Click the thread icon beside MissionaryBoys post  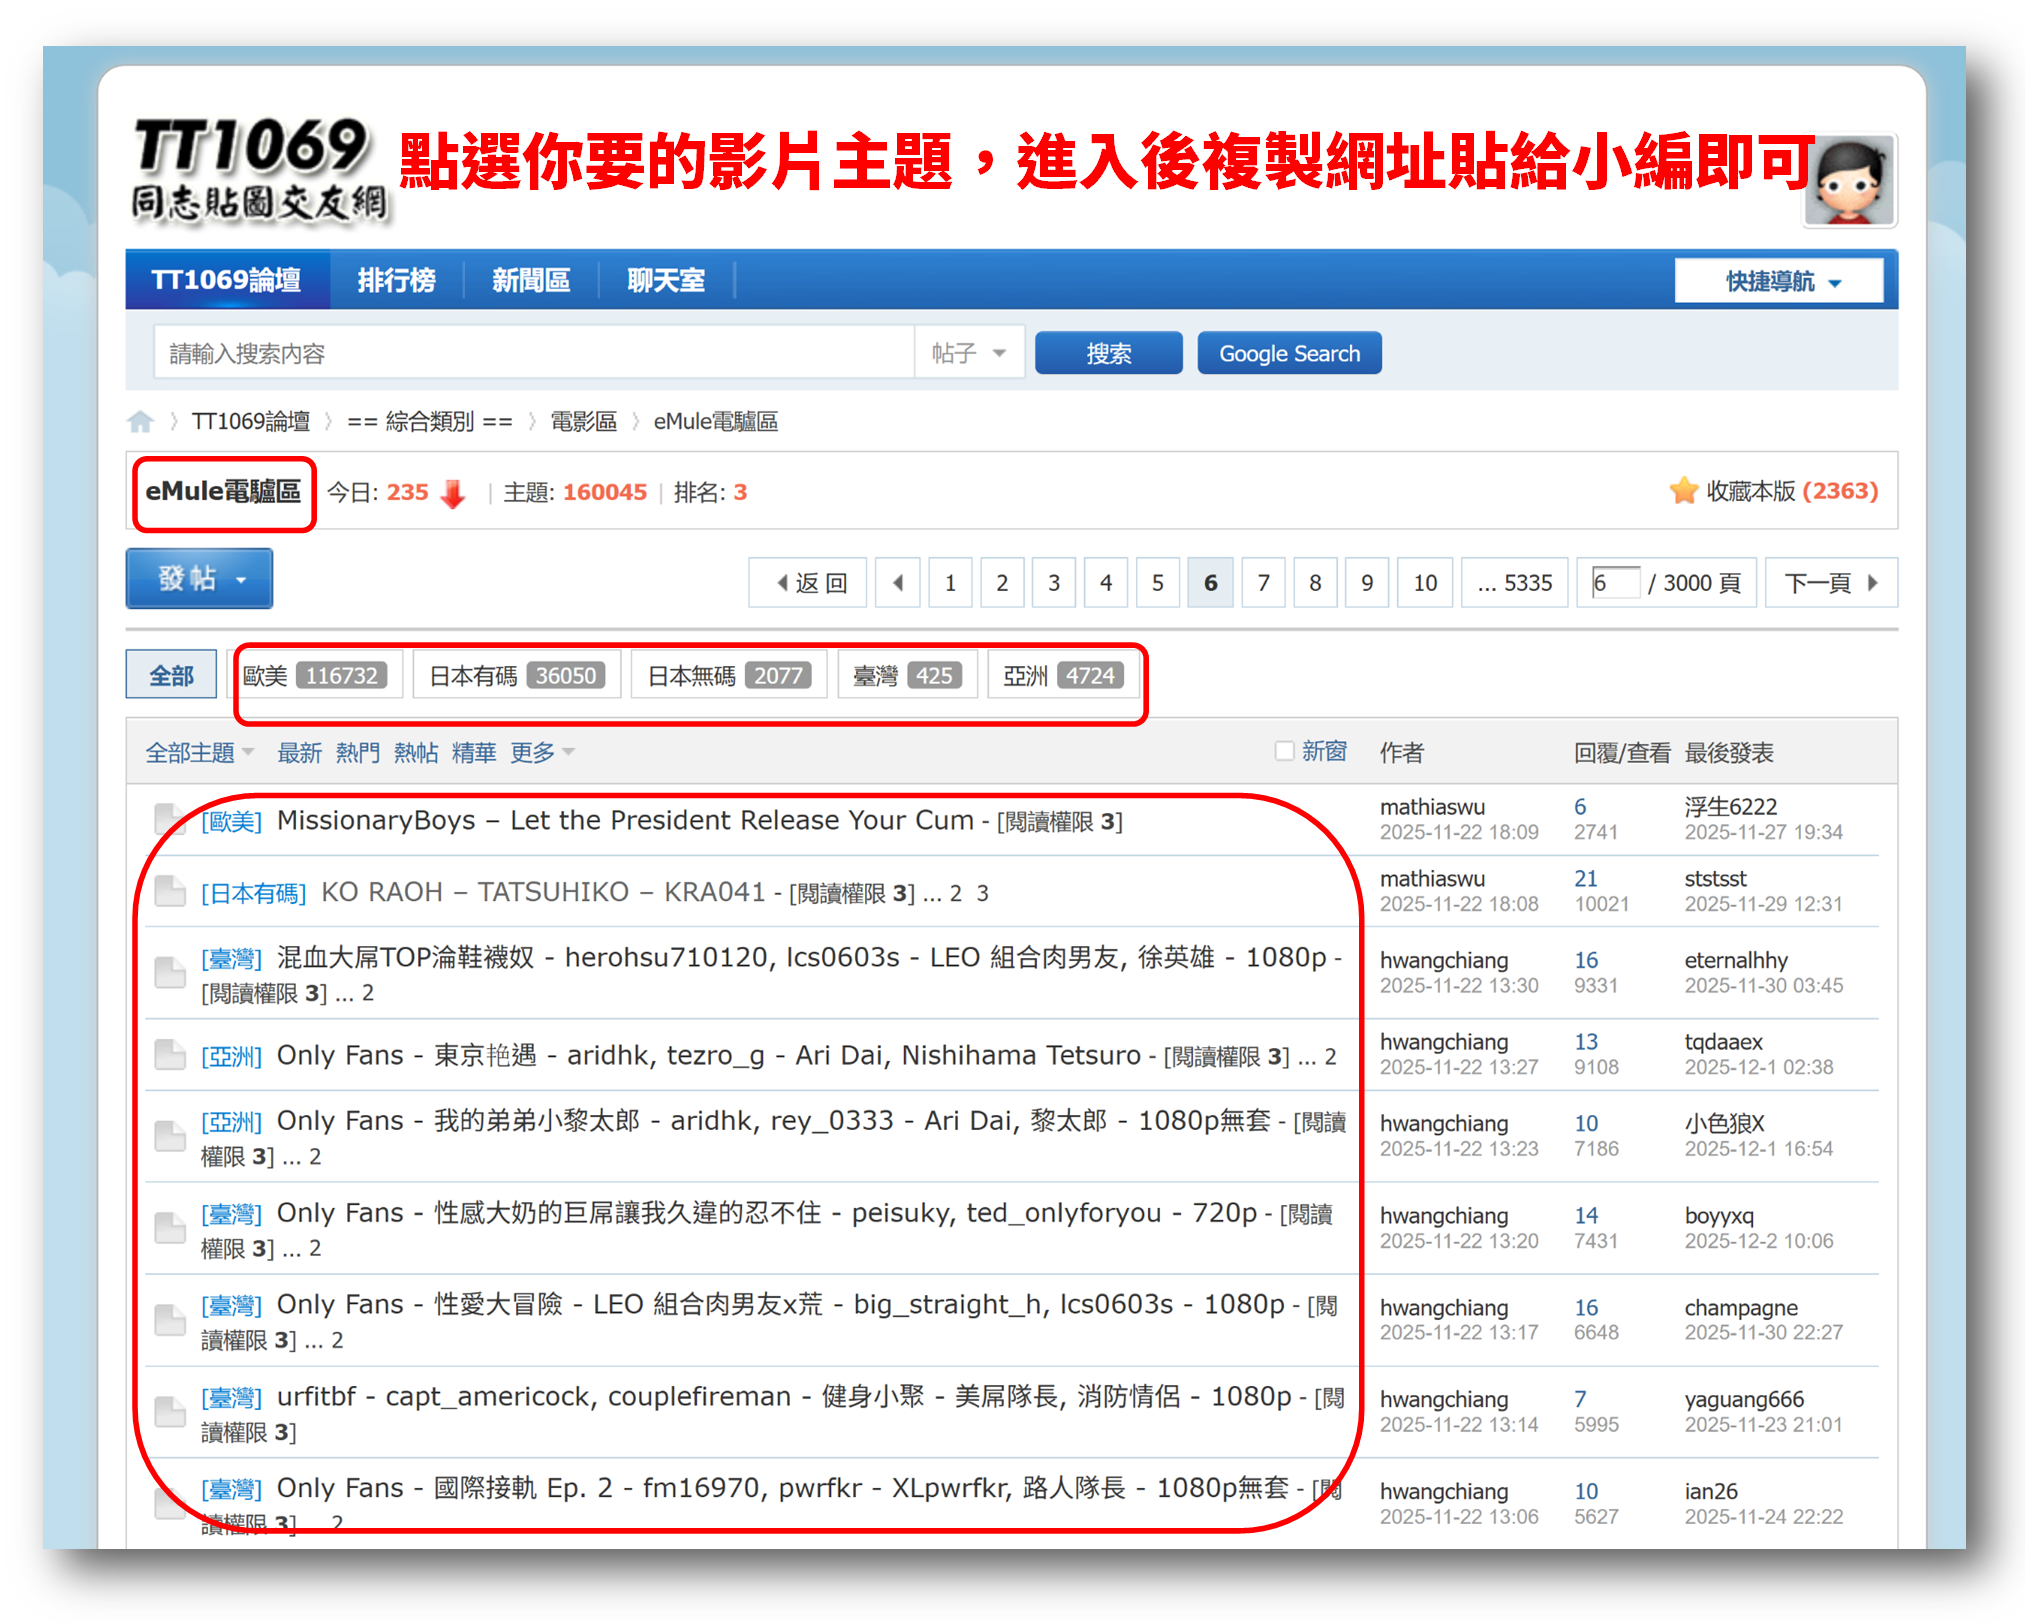click(169, 819)
